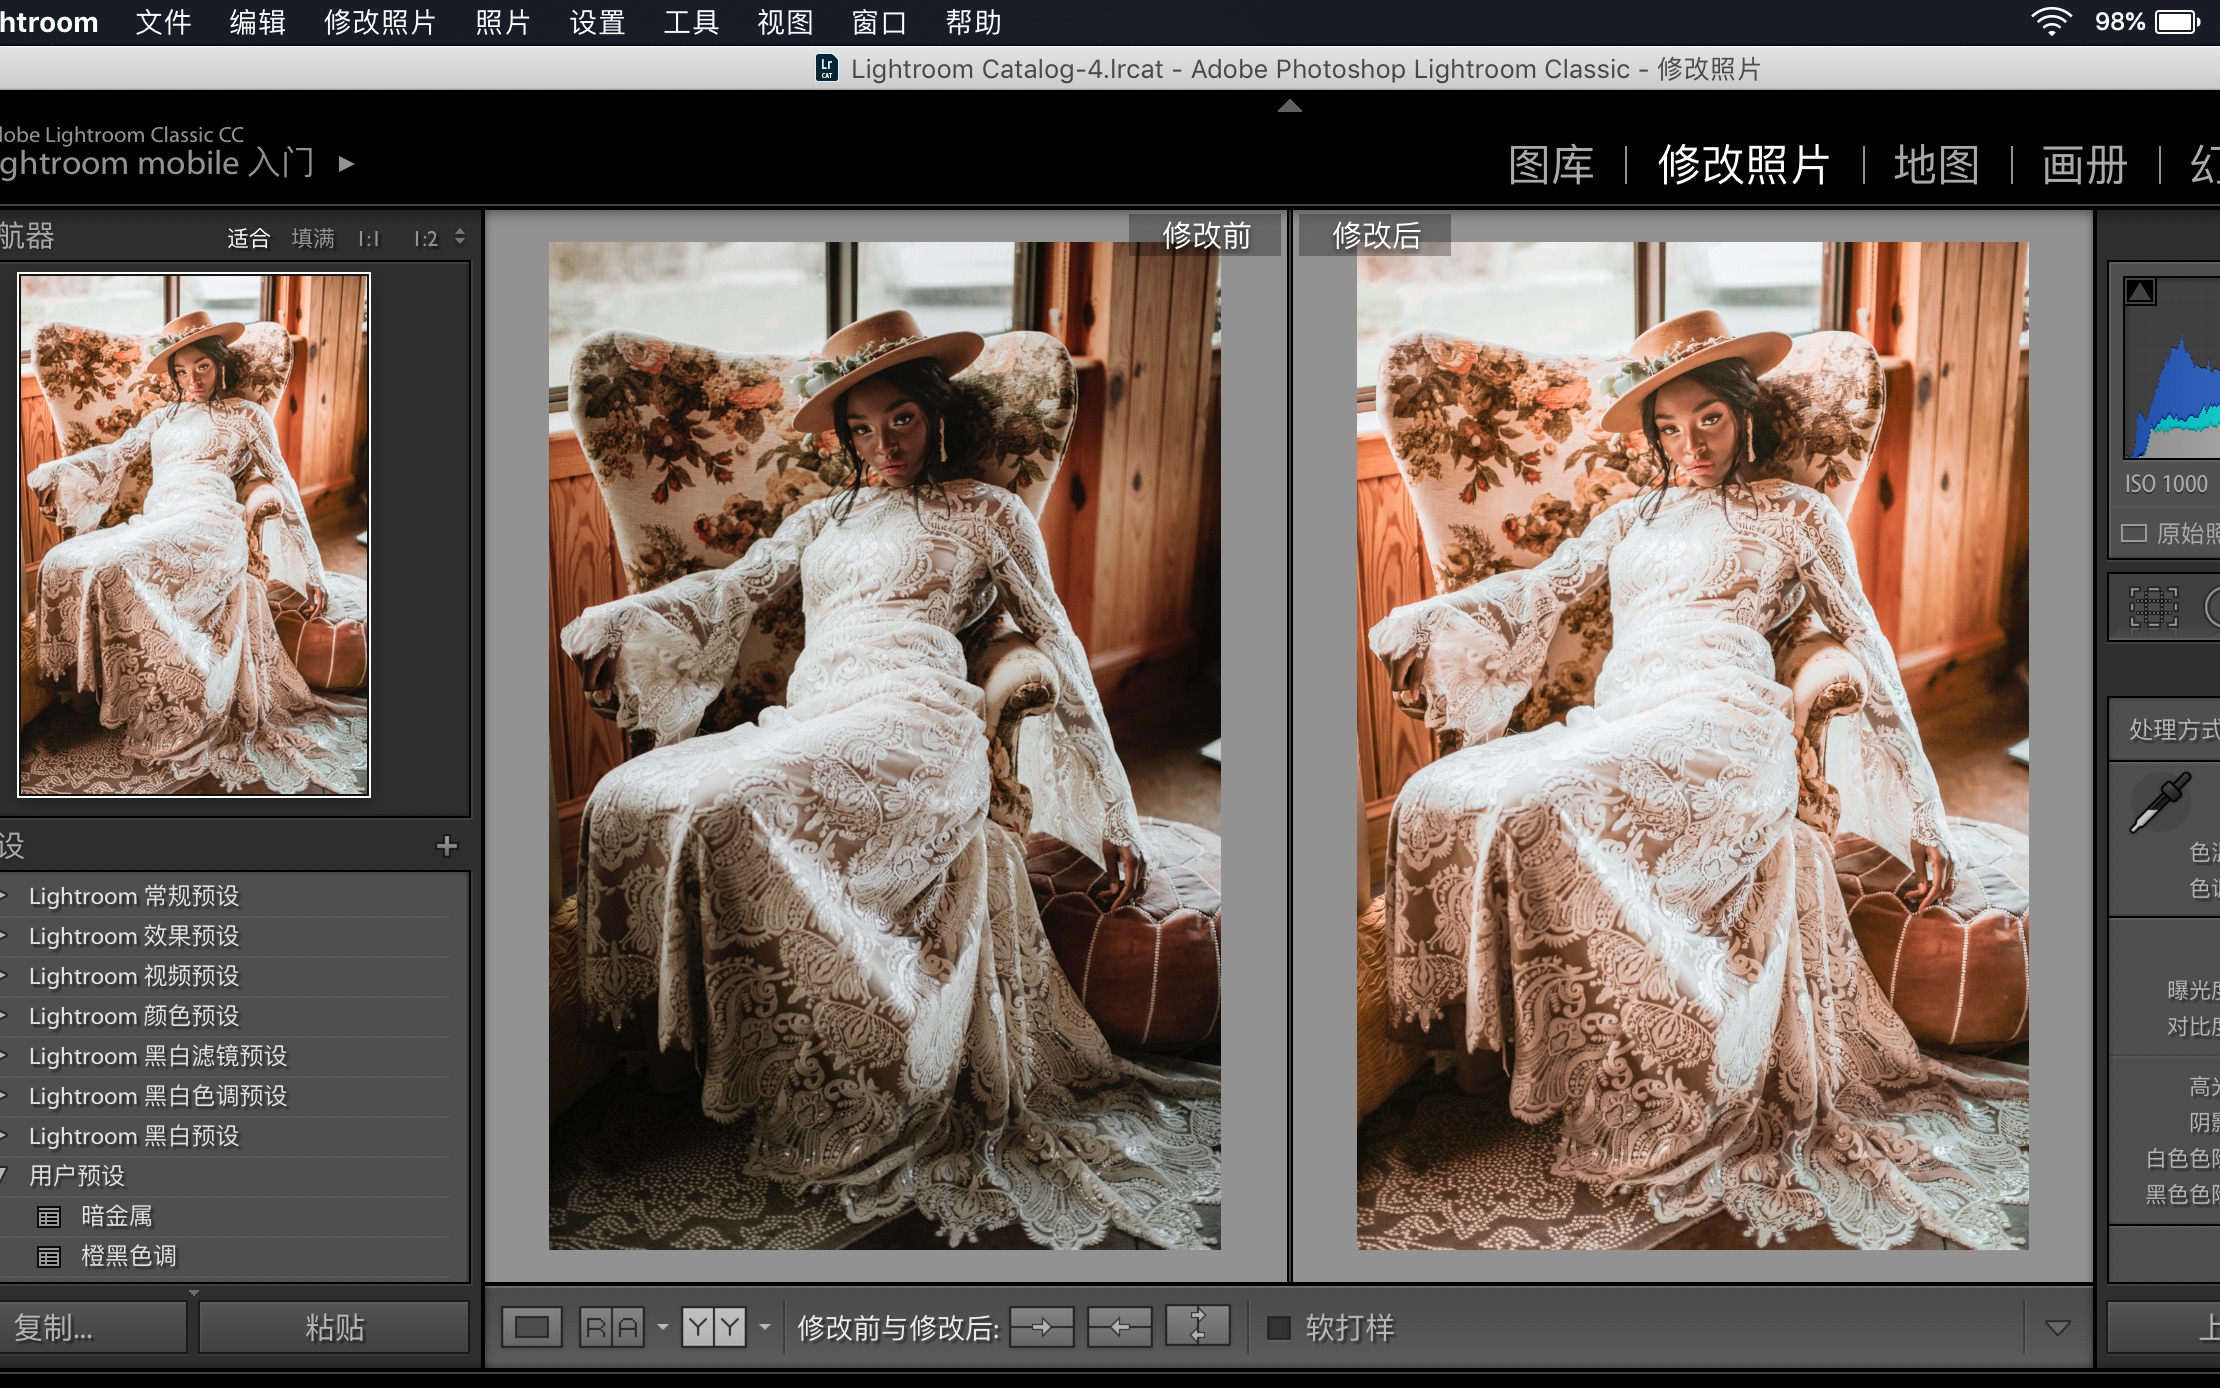Set navigator zoom to 1:2
The image size is (2220, 1388).
(425, 238)
